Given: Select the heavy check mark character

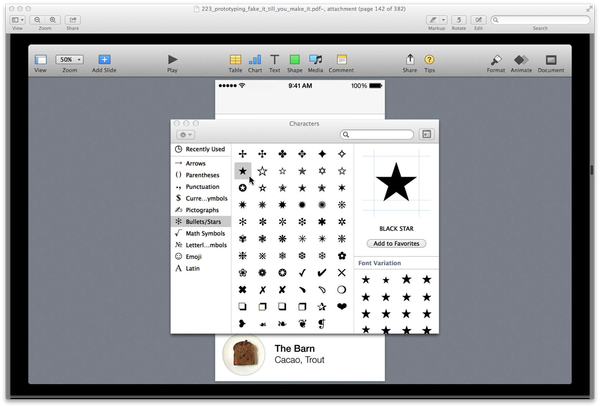Looking at the screenshot, I should (x=322, y=271).
